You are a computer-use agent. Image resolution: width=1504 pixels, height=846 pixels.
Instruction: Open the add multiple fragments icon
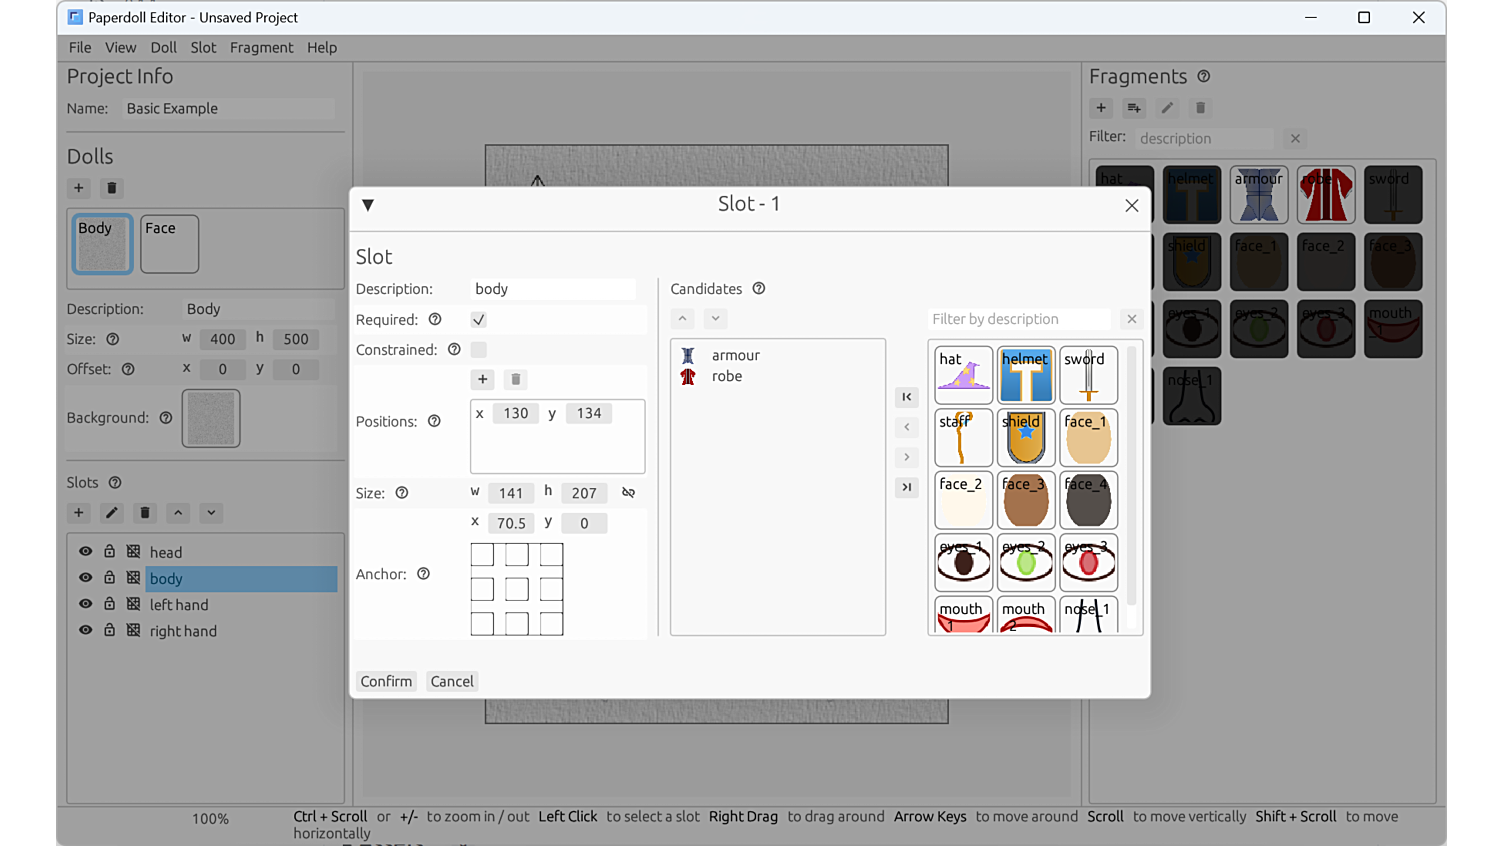pos(1134,108)
